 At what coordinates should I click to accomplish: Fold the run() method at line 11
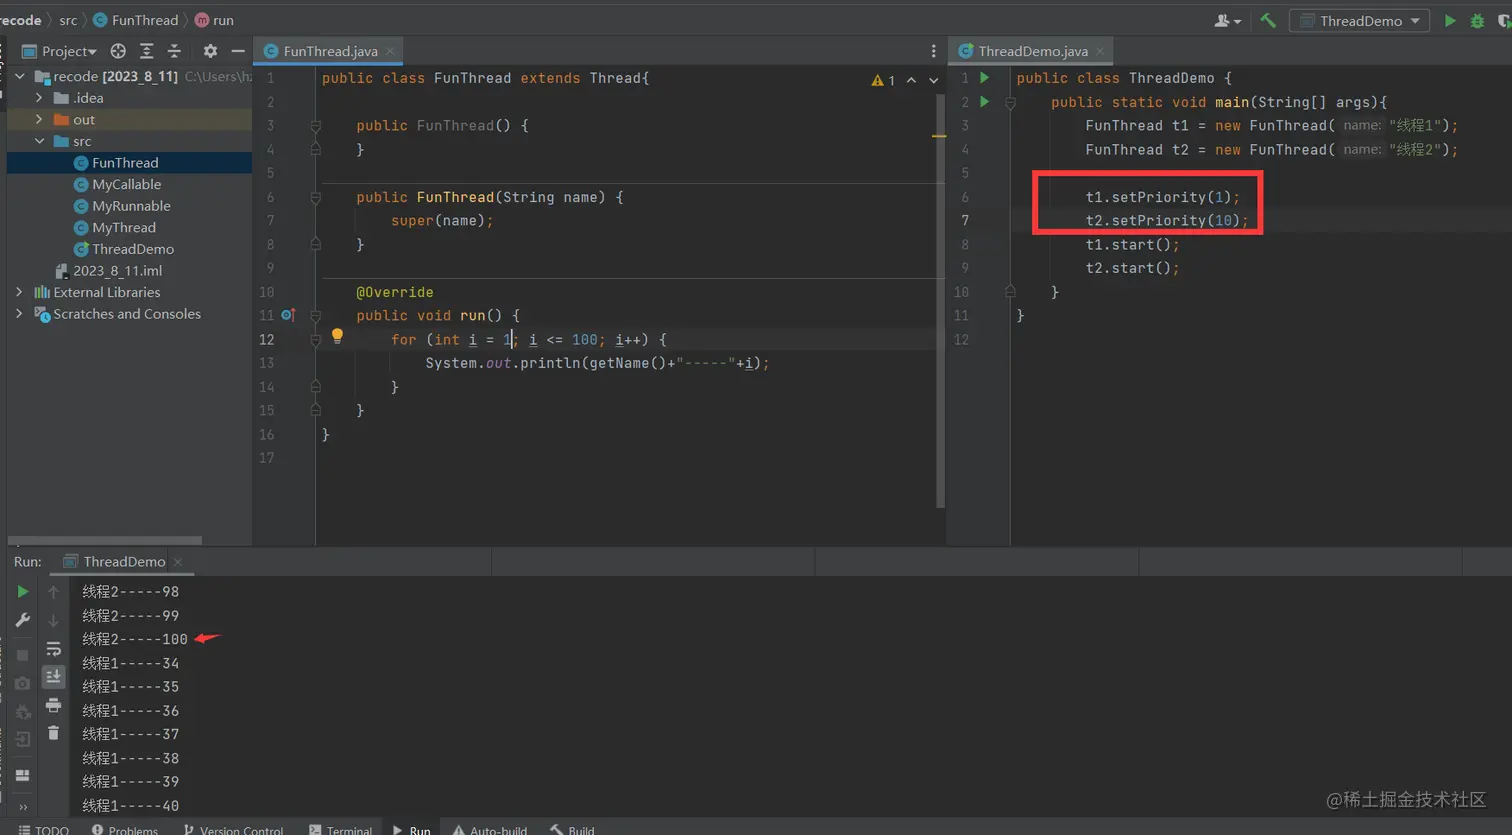coord(315,315)
